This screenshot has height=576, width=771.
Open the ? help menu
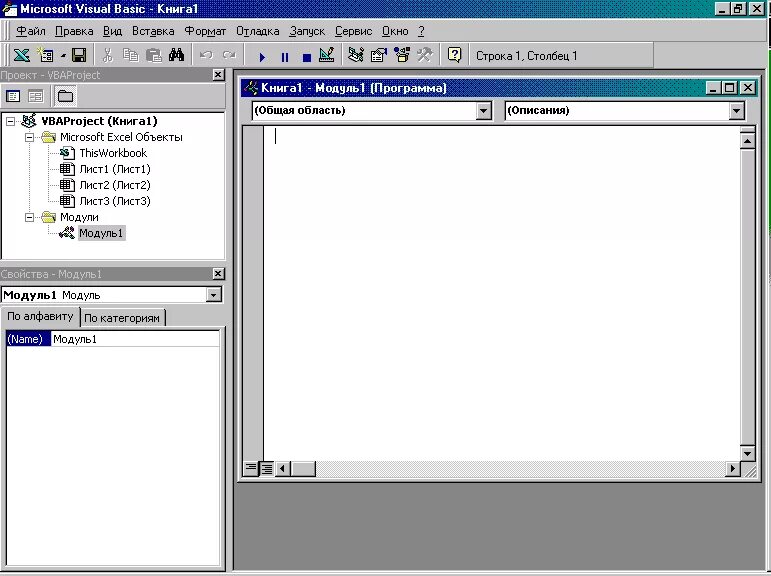(x=421, y=31)
